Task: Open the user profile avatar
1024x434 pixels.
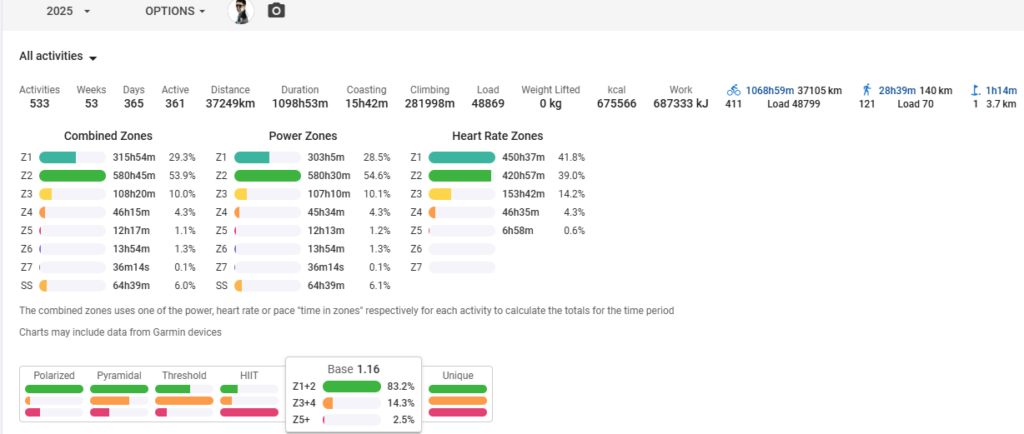Action: point(240,11)
